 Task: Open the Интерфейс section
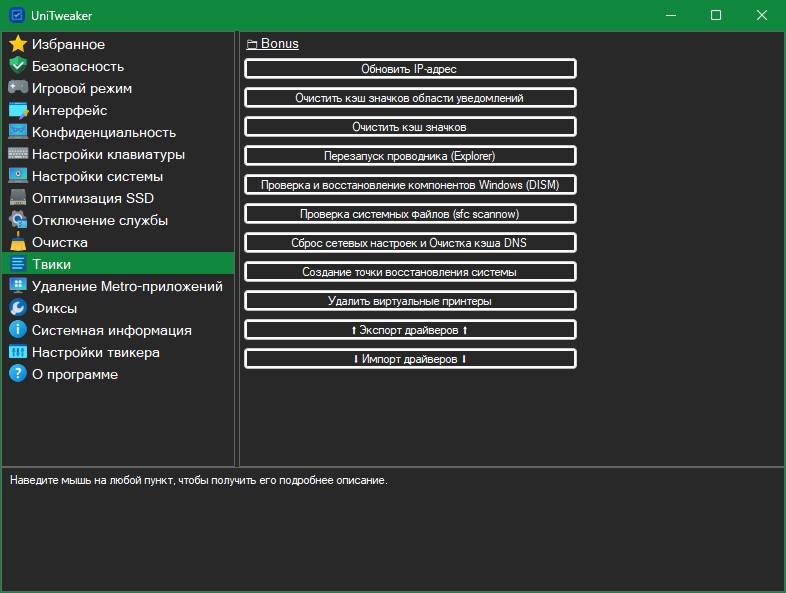coord(69,110)
